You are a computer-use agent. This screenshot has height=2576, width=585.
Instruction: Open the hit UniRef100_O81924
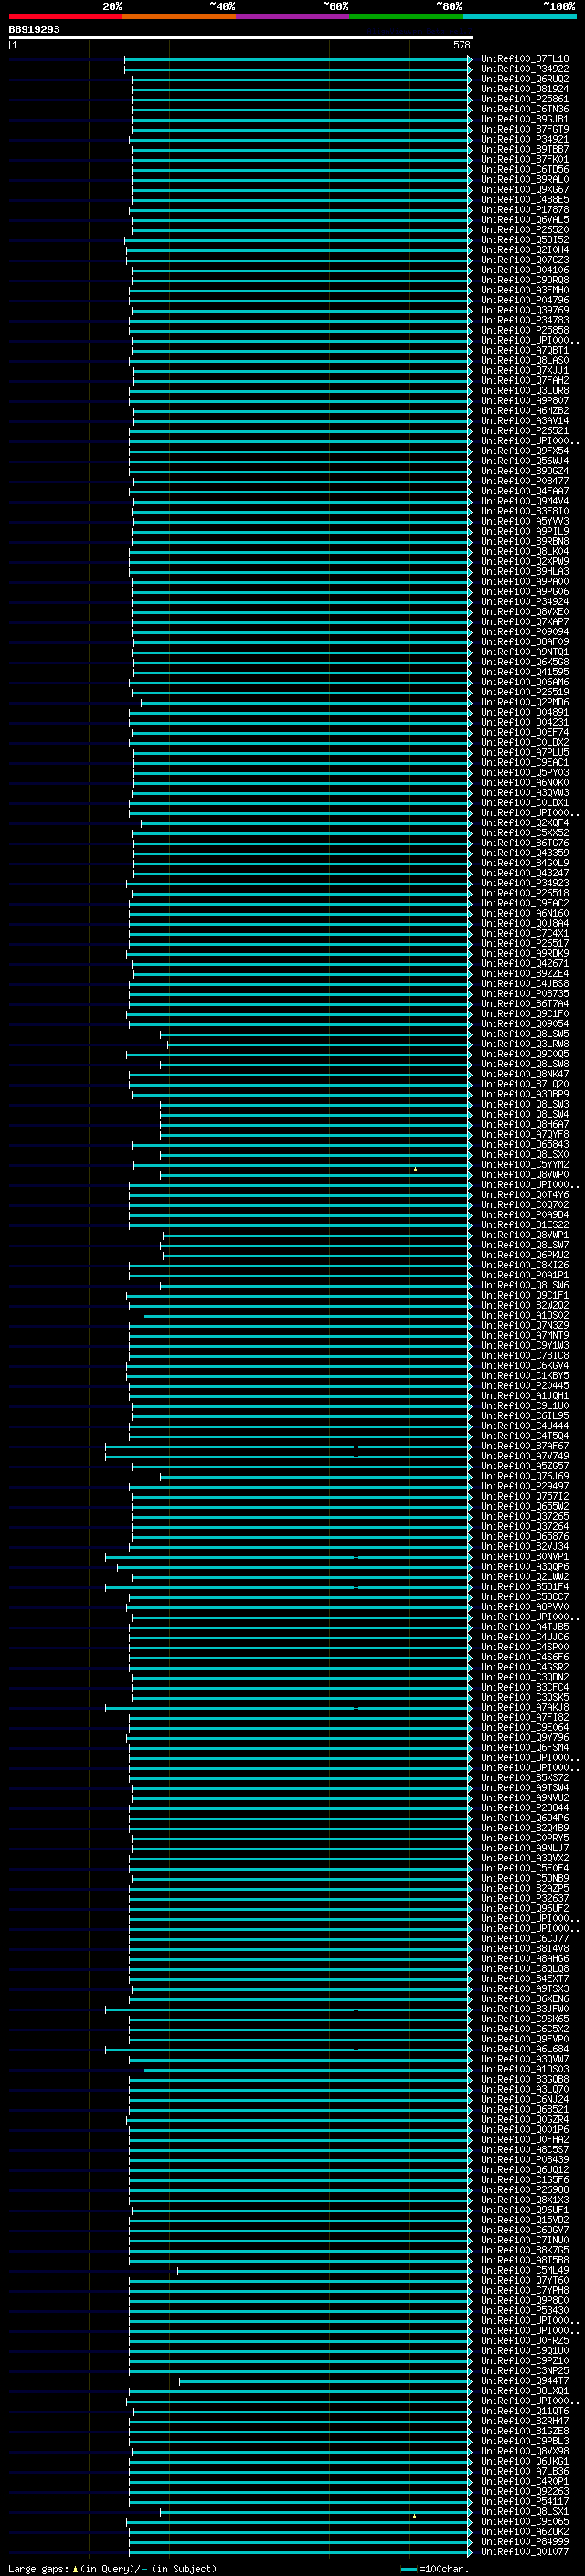coord(525,89)
